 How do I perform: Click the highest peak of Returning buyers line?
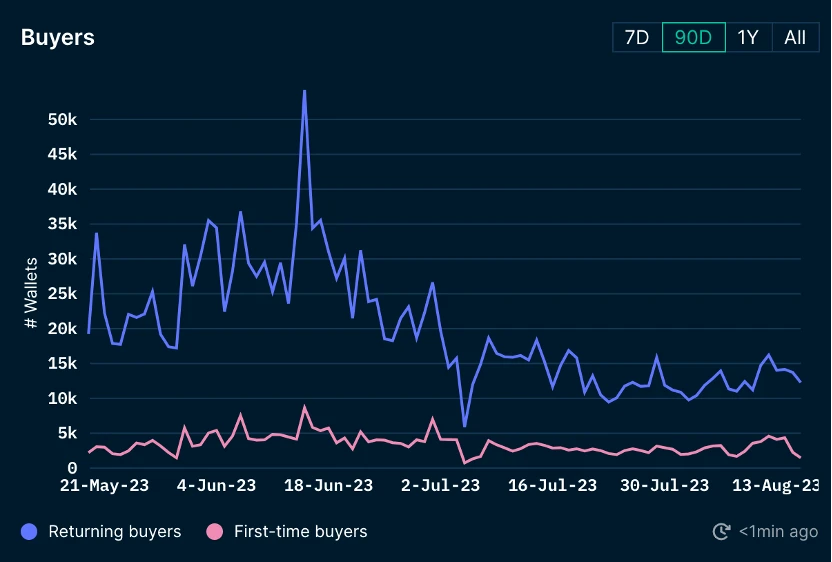point(304,91)
